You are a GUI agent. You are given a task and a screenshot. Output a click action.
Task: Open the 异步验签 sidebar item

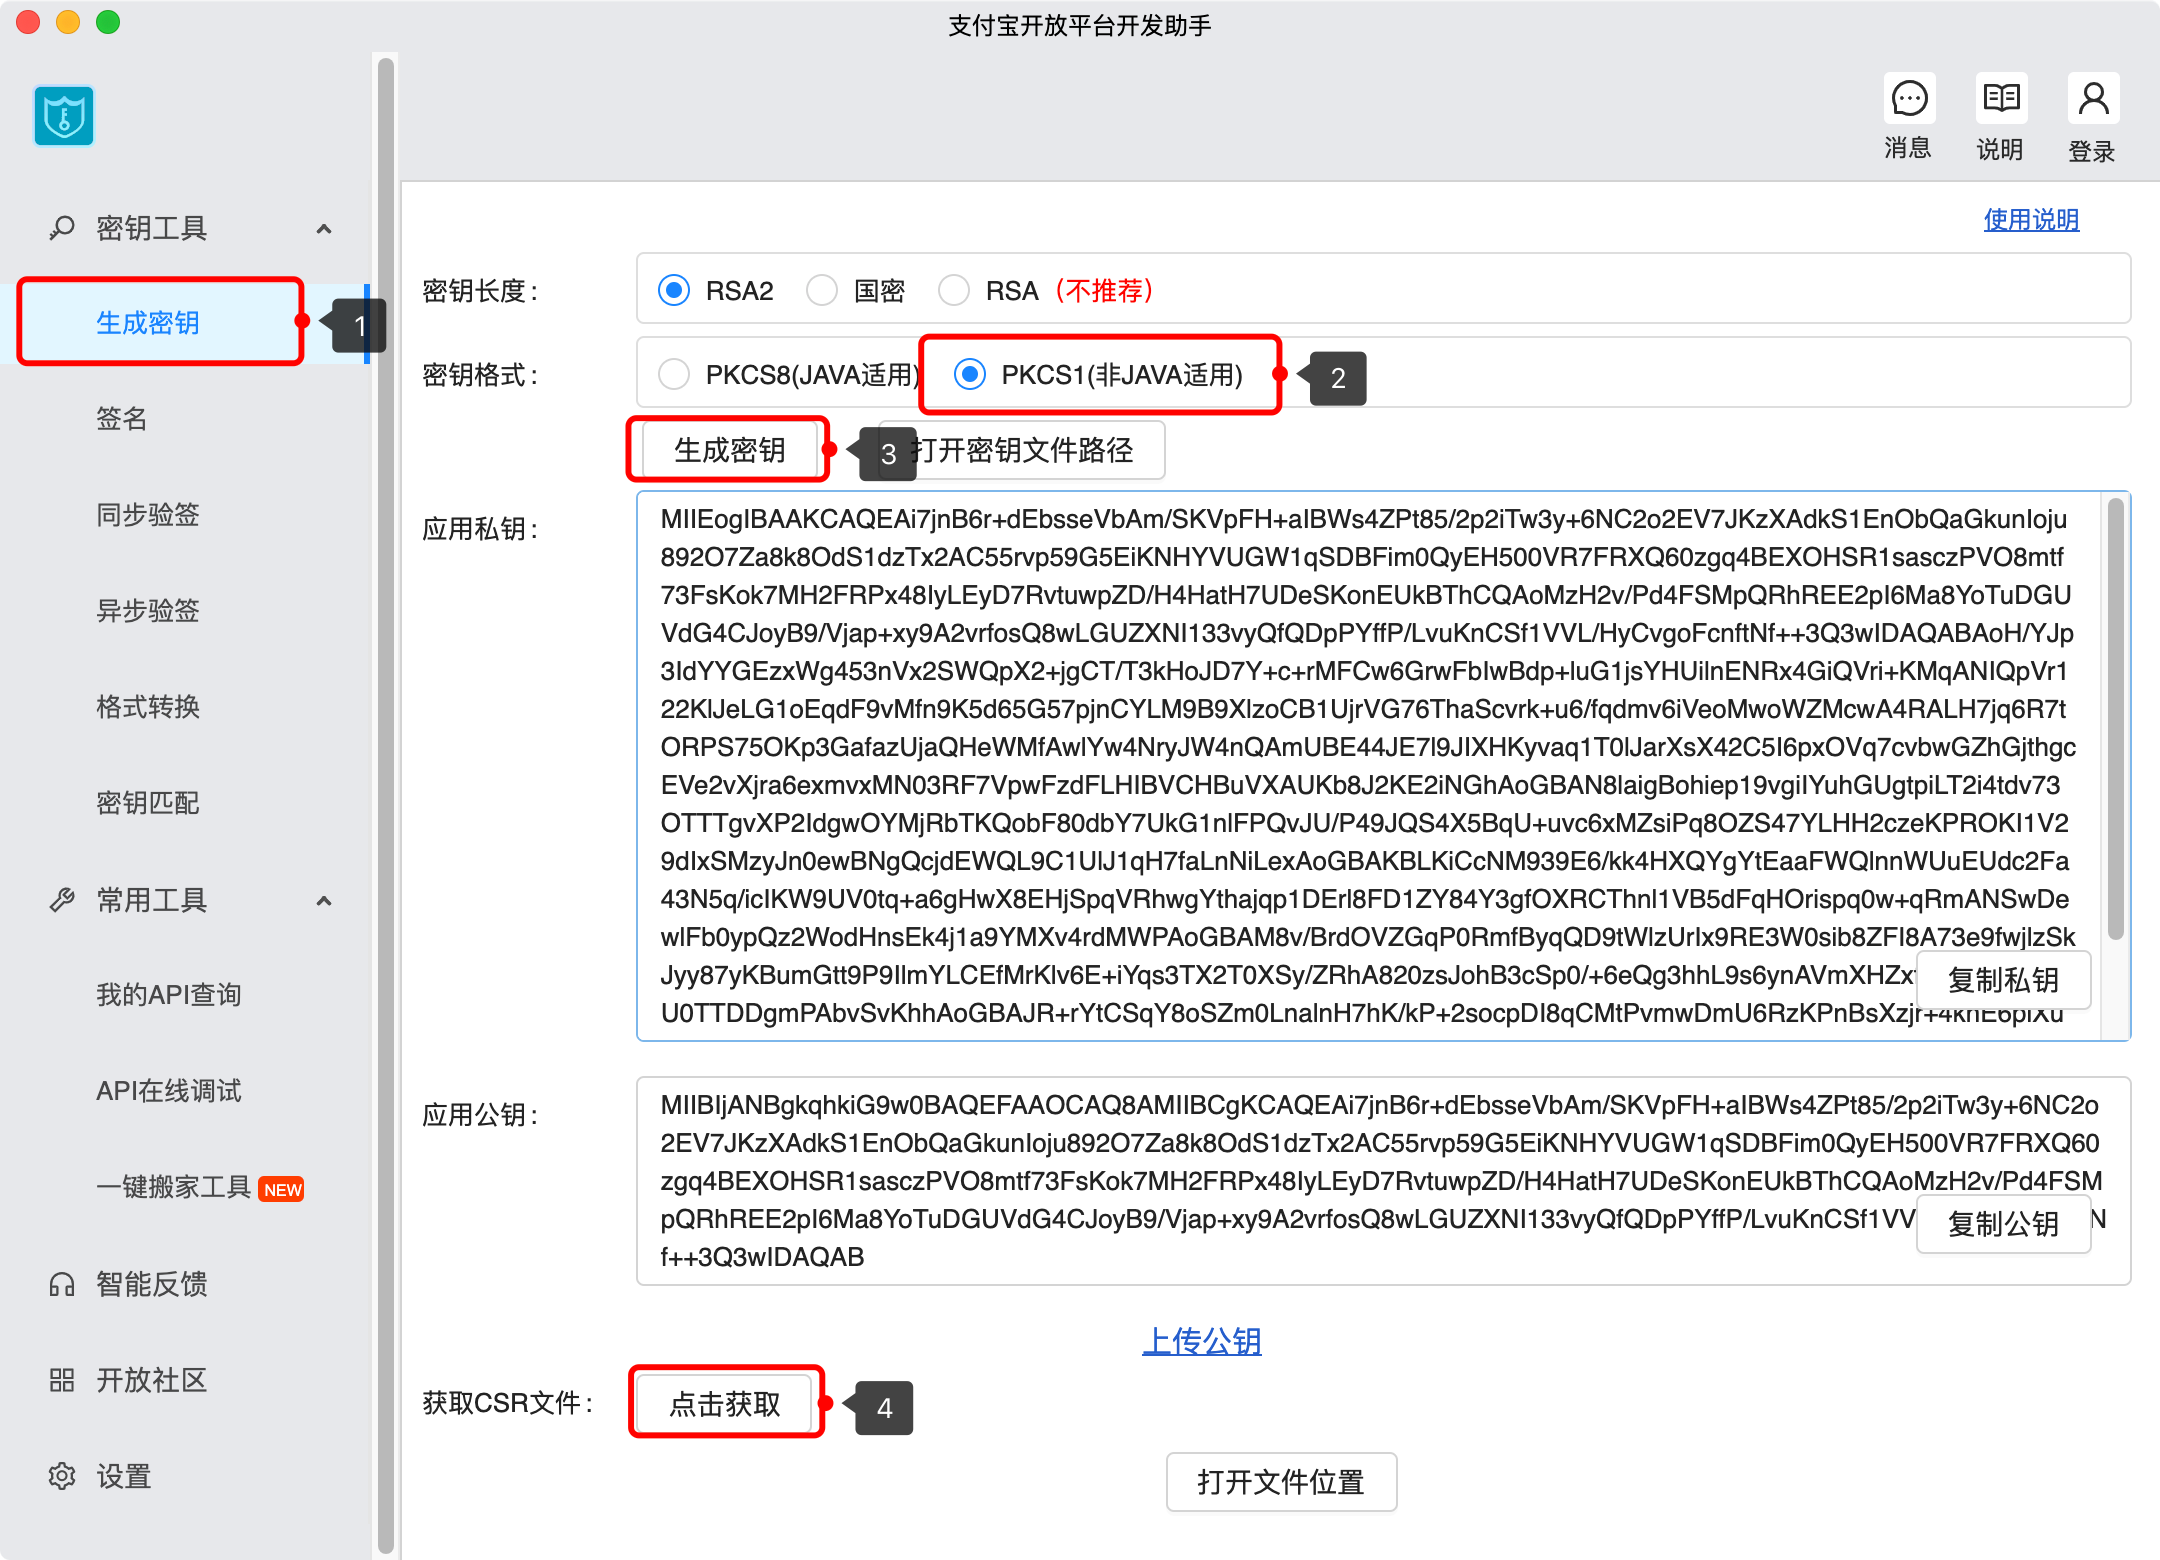pos(148,610)
